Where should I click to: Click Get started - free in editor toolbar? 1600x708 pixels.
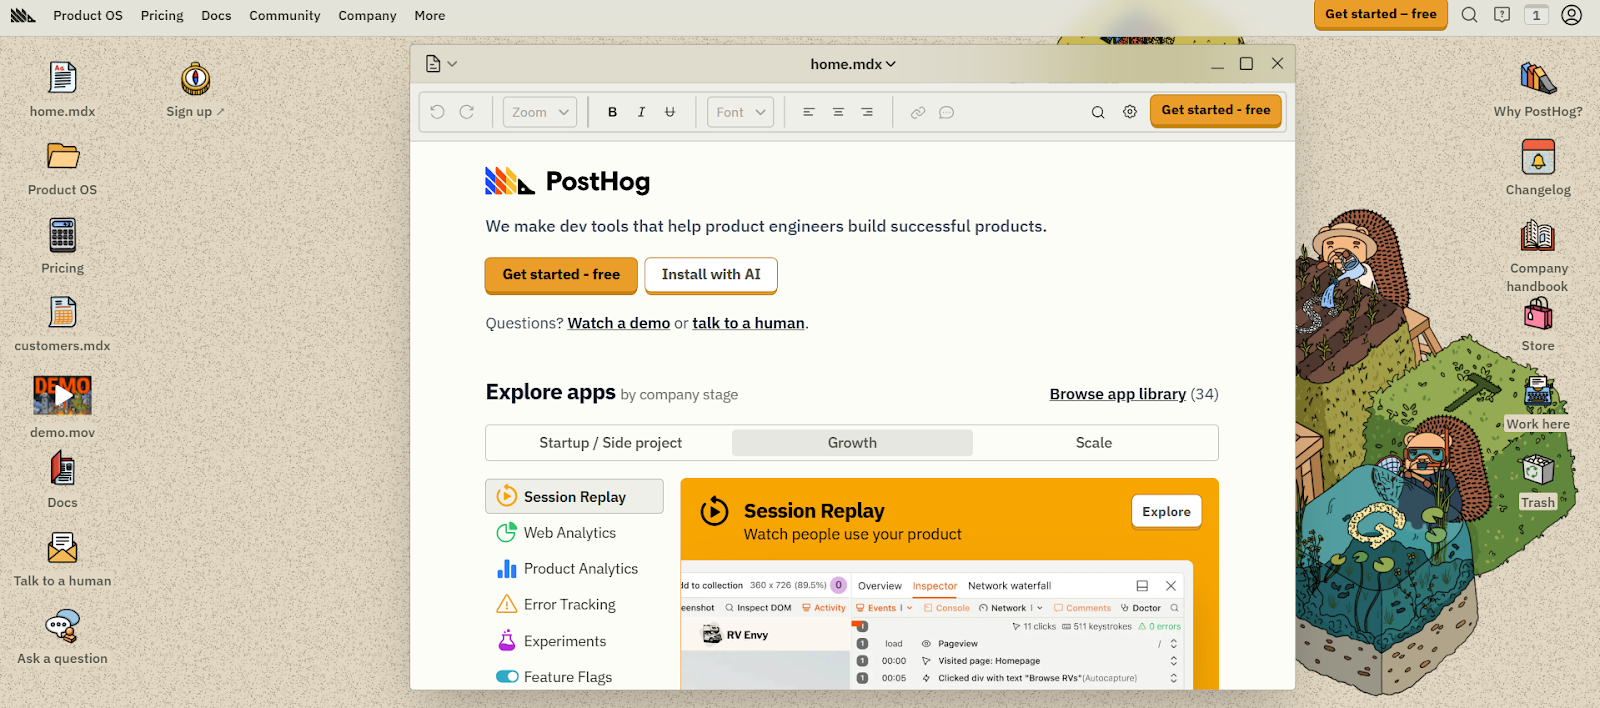(x=1216, y=110)
